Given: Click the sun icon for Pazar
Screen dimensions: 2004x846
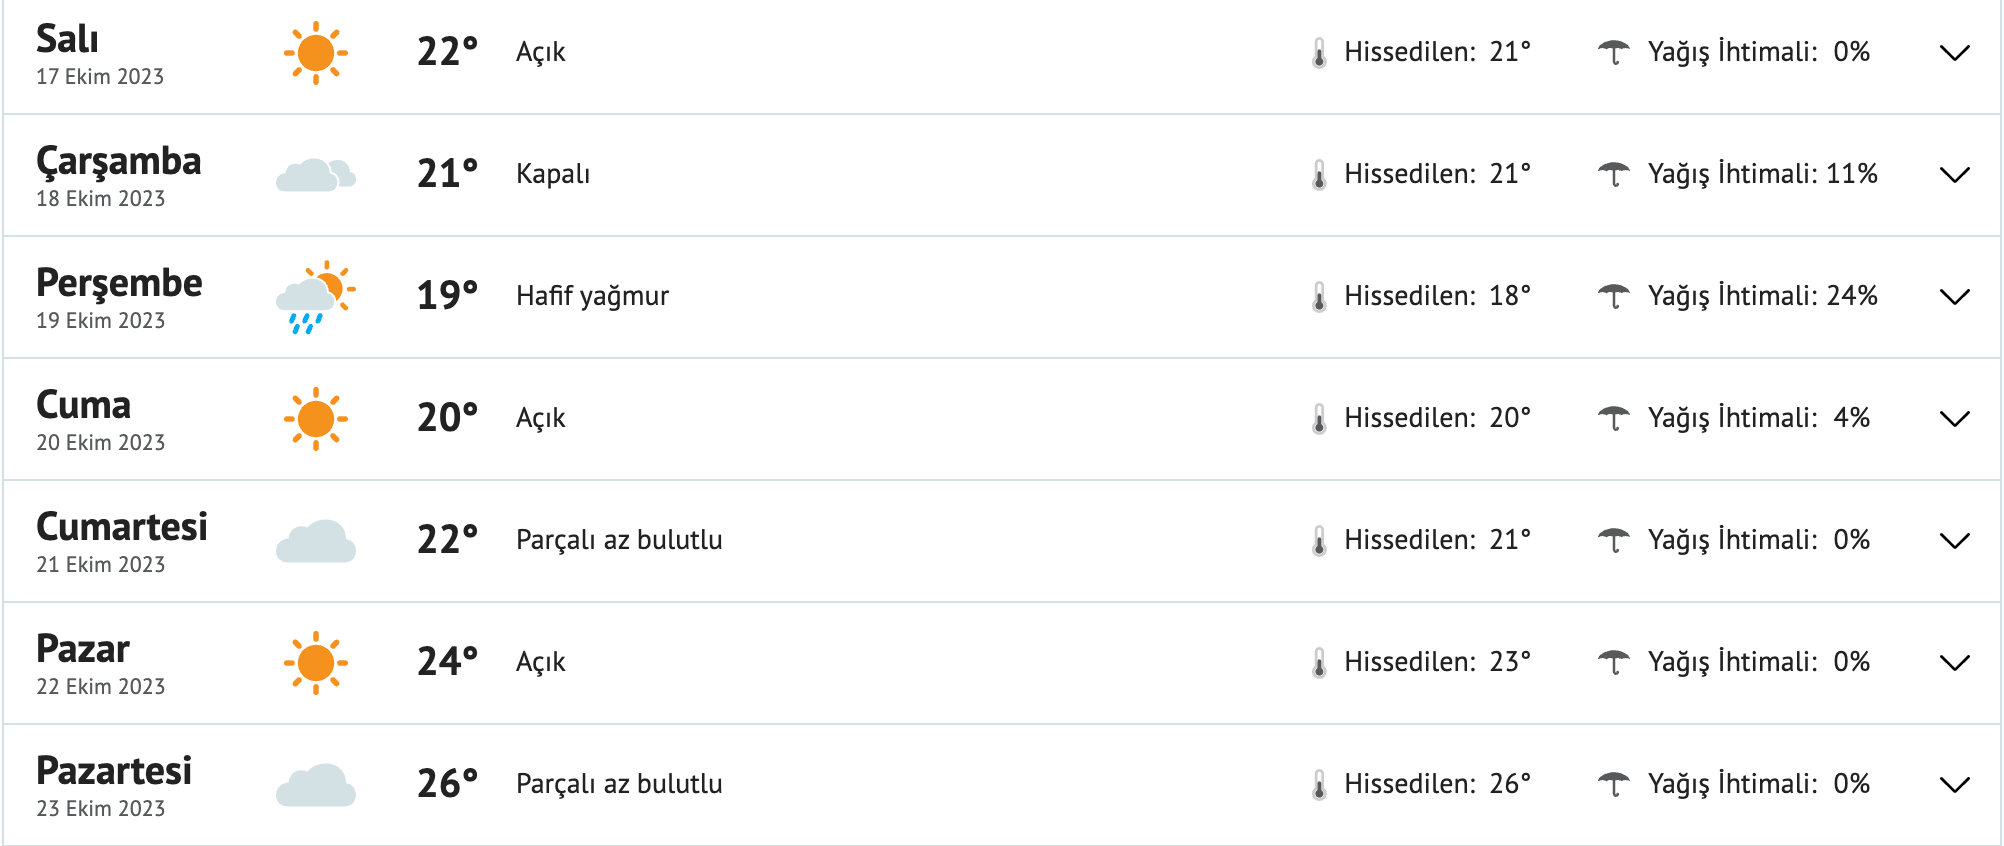Looking at the screenshot, I should tap(316, 661).
